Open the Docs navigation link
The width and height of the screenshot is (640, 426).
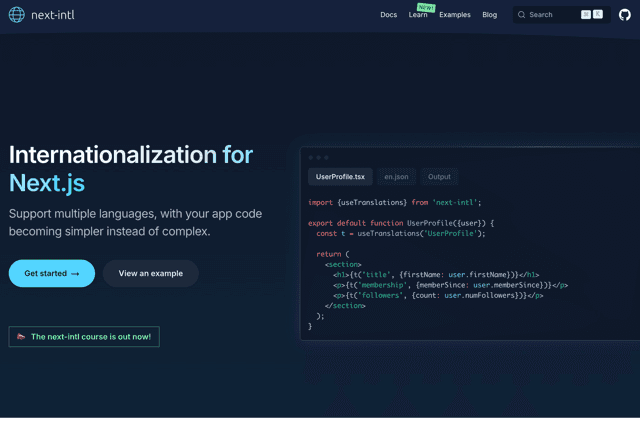(388, 15)
